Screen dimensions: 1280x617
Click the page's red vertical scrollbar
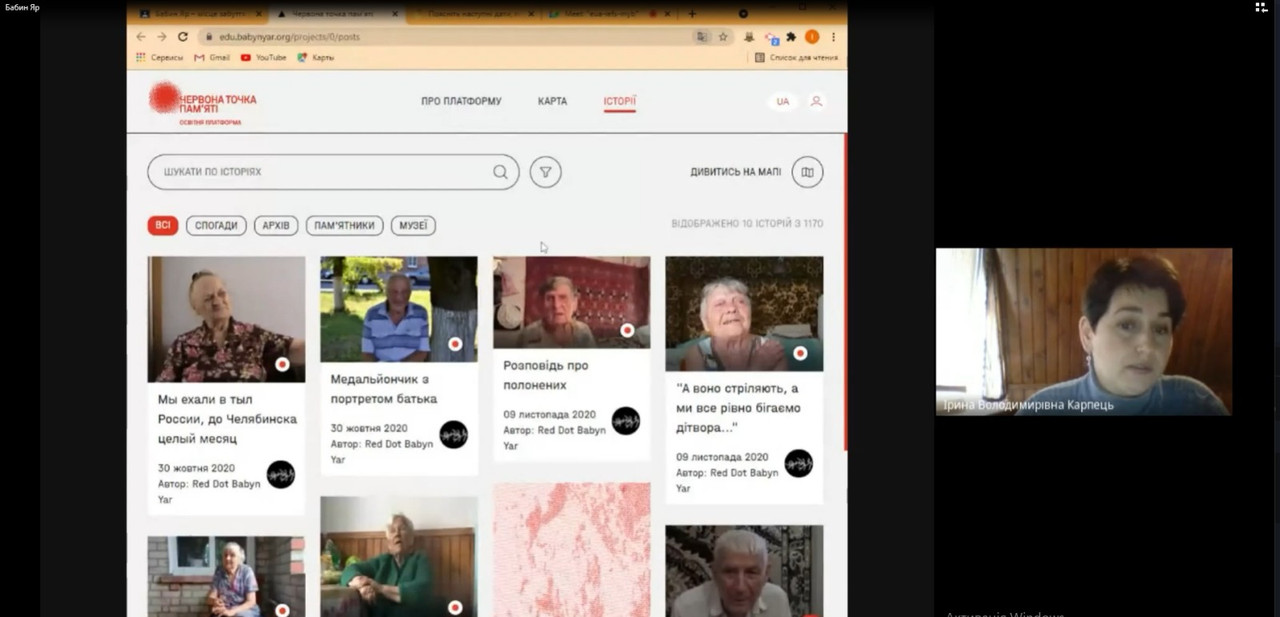click(845, 292)
